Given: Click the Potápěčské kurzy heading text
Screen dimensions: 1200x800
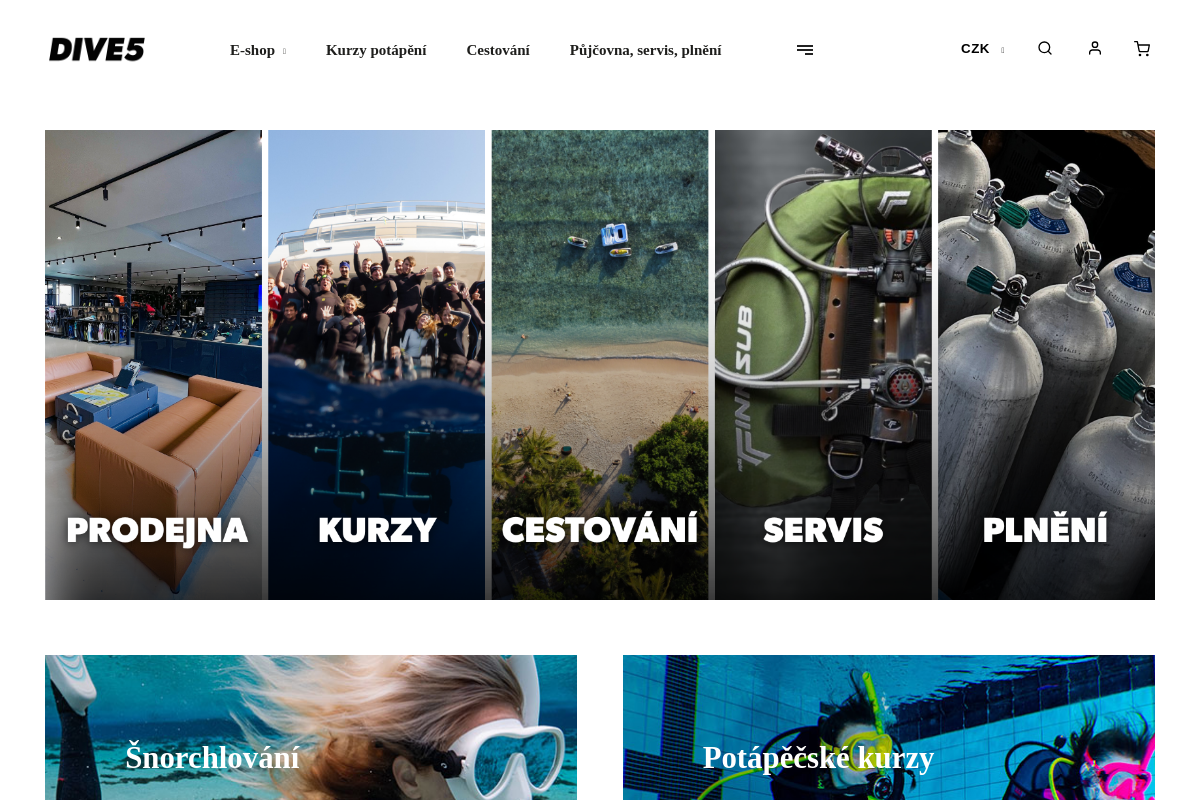Looking at the screenshot, I should click(x=818, y=758).
